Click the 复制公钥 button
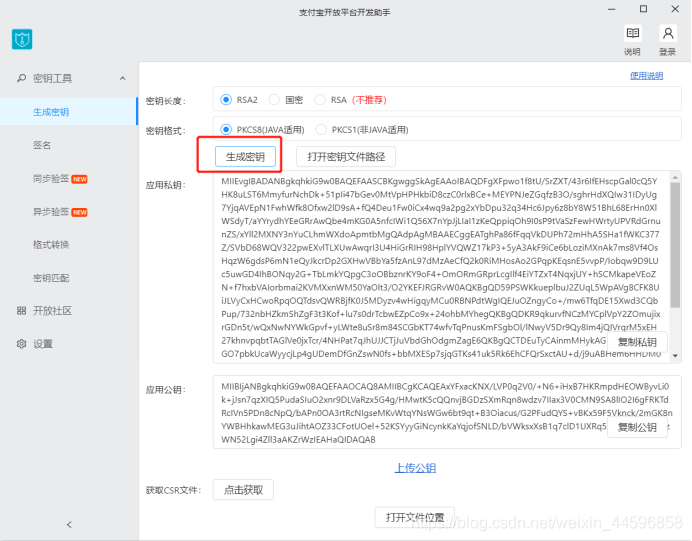This screenshot has width=692, height=541. click(637, 427)
